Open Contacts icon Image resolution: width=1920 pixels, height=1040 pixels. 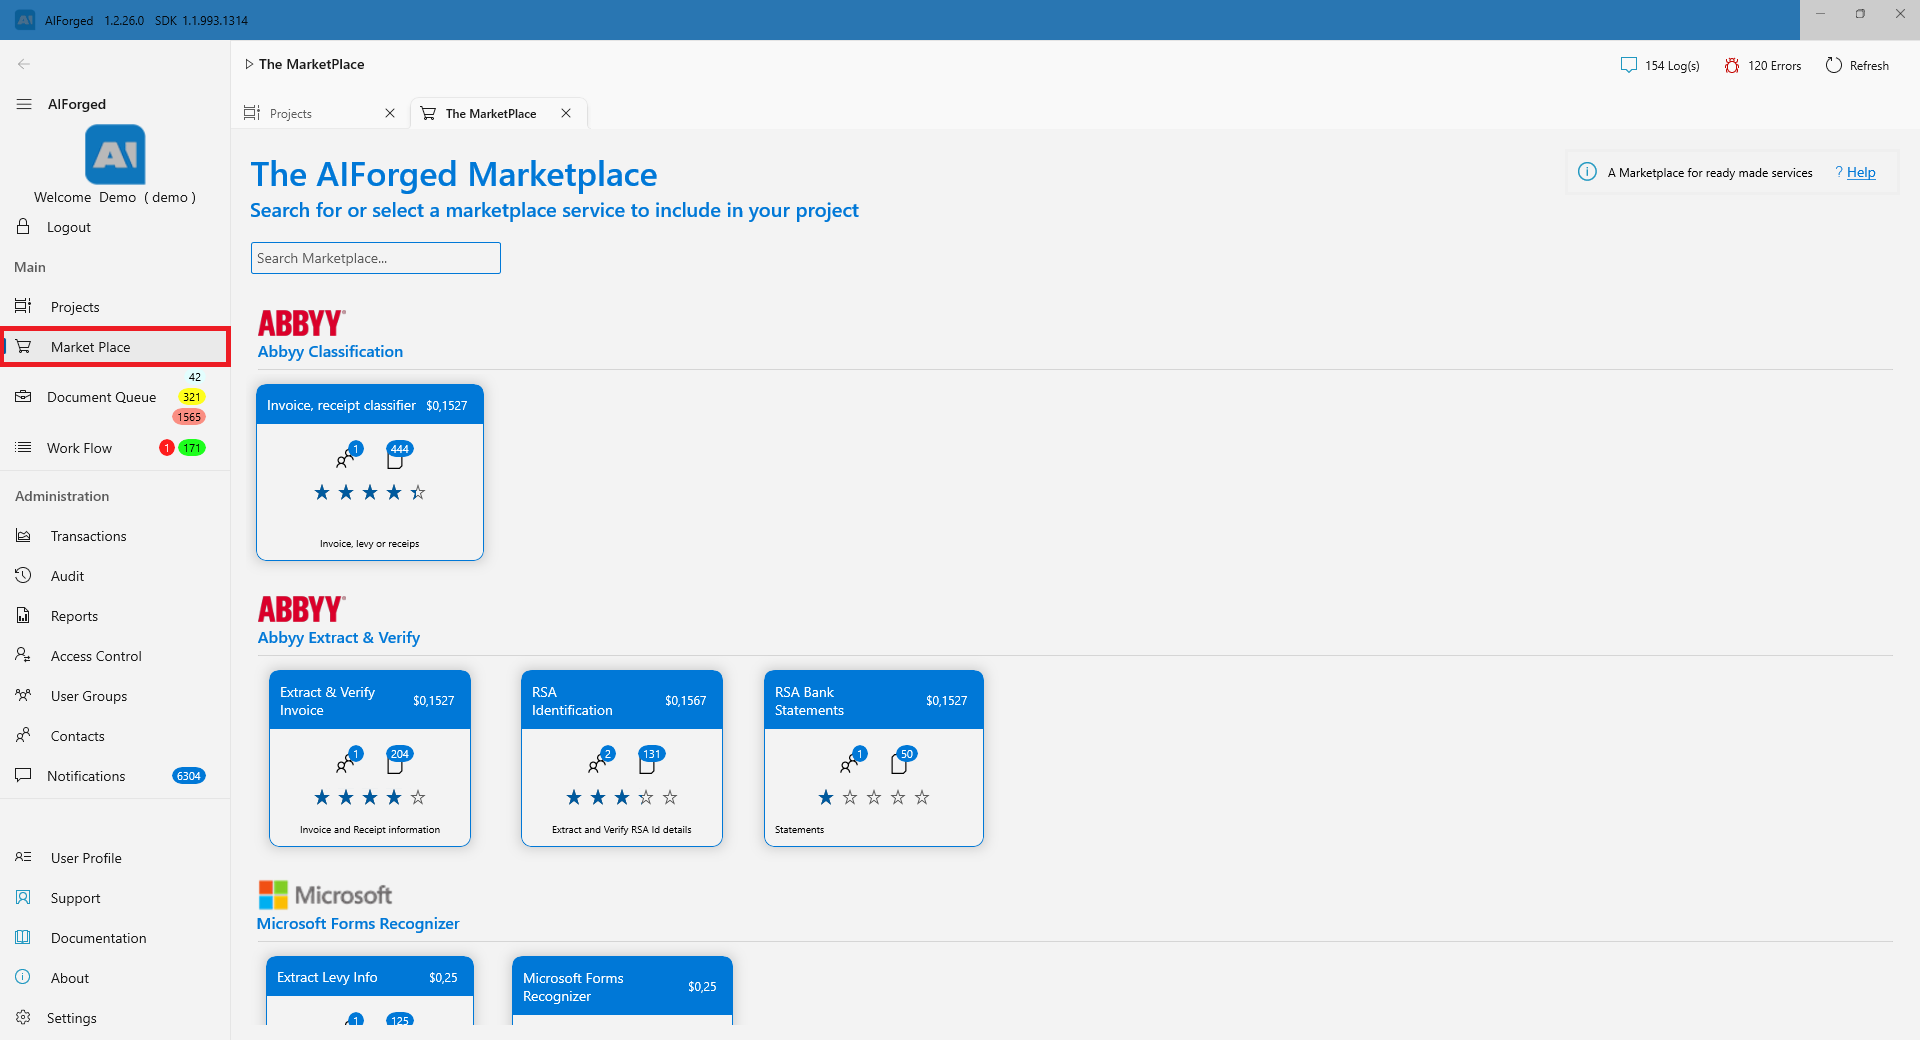coord(23,735)
